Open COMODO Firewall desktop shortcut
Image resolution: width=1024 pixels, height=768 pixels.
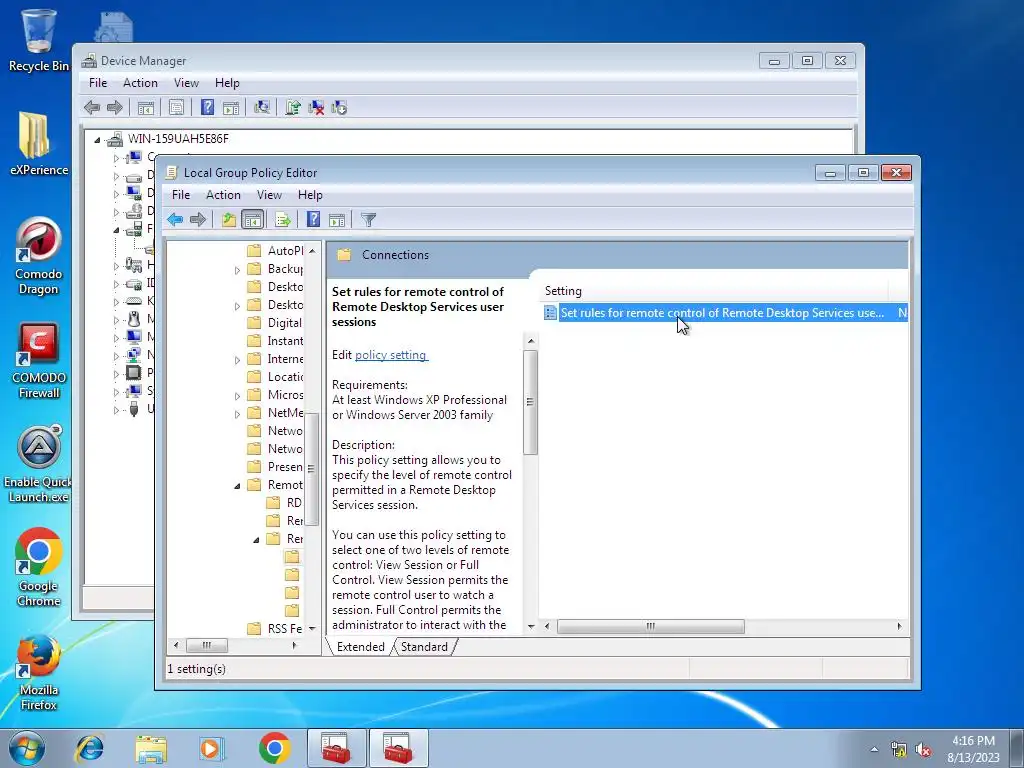tap(39, 360)
